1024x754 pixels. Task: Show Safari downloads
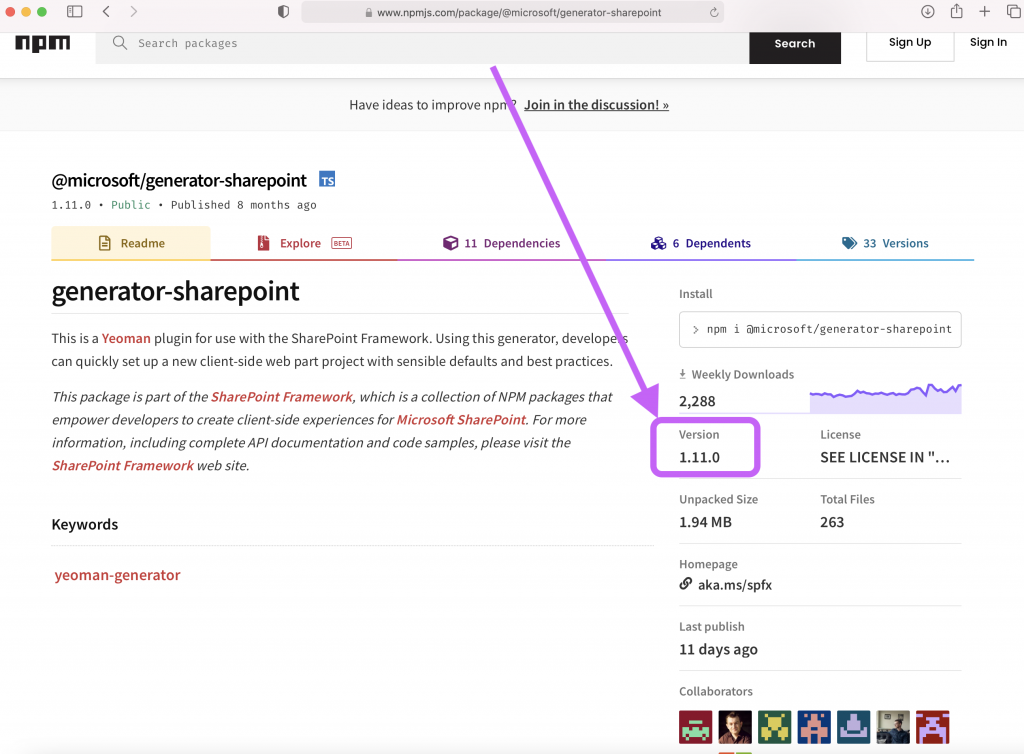coord(927,12)
